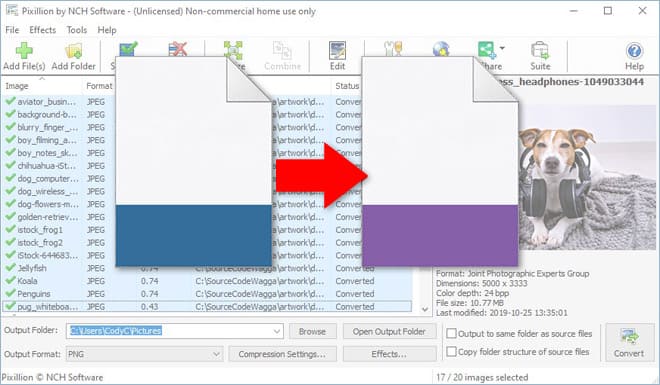This screenshot has width=660, height=385.
Task: Click the Resize toolbar icon
Action: pos(233,49)
